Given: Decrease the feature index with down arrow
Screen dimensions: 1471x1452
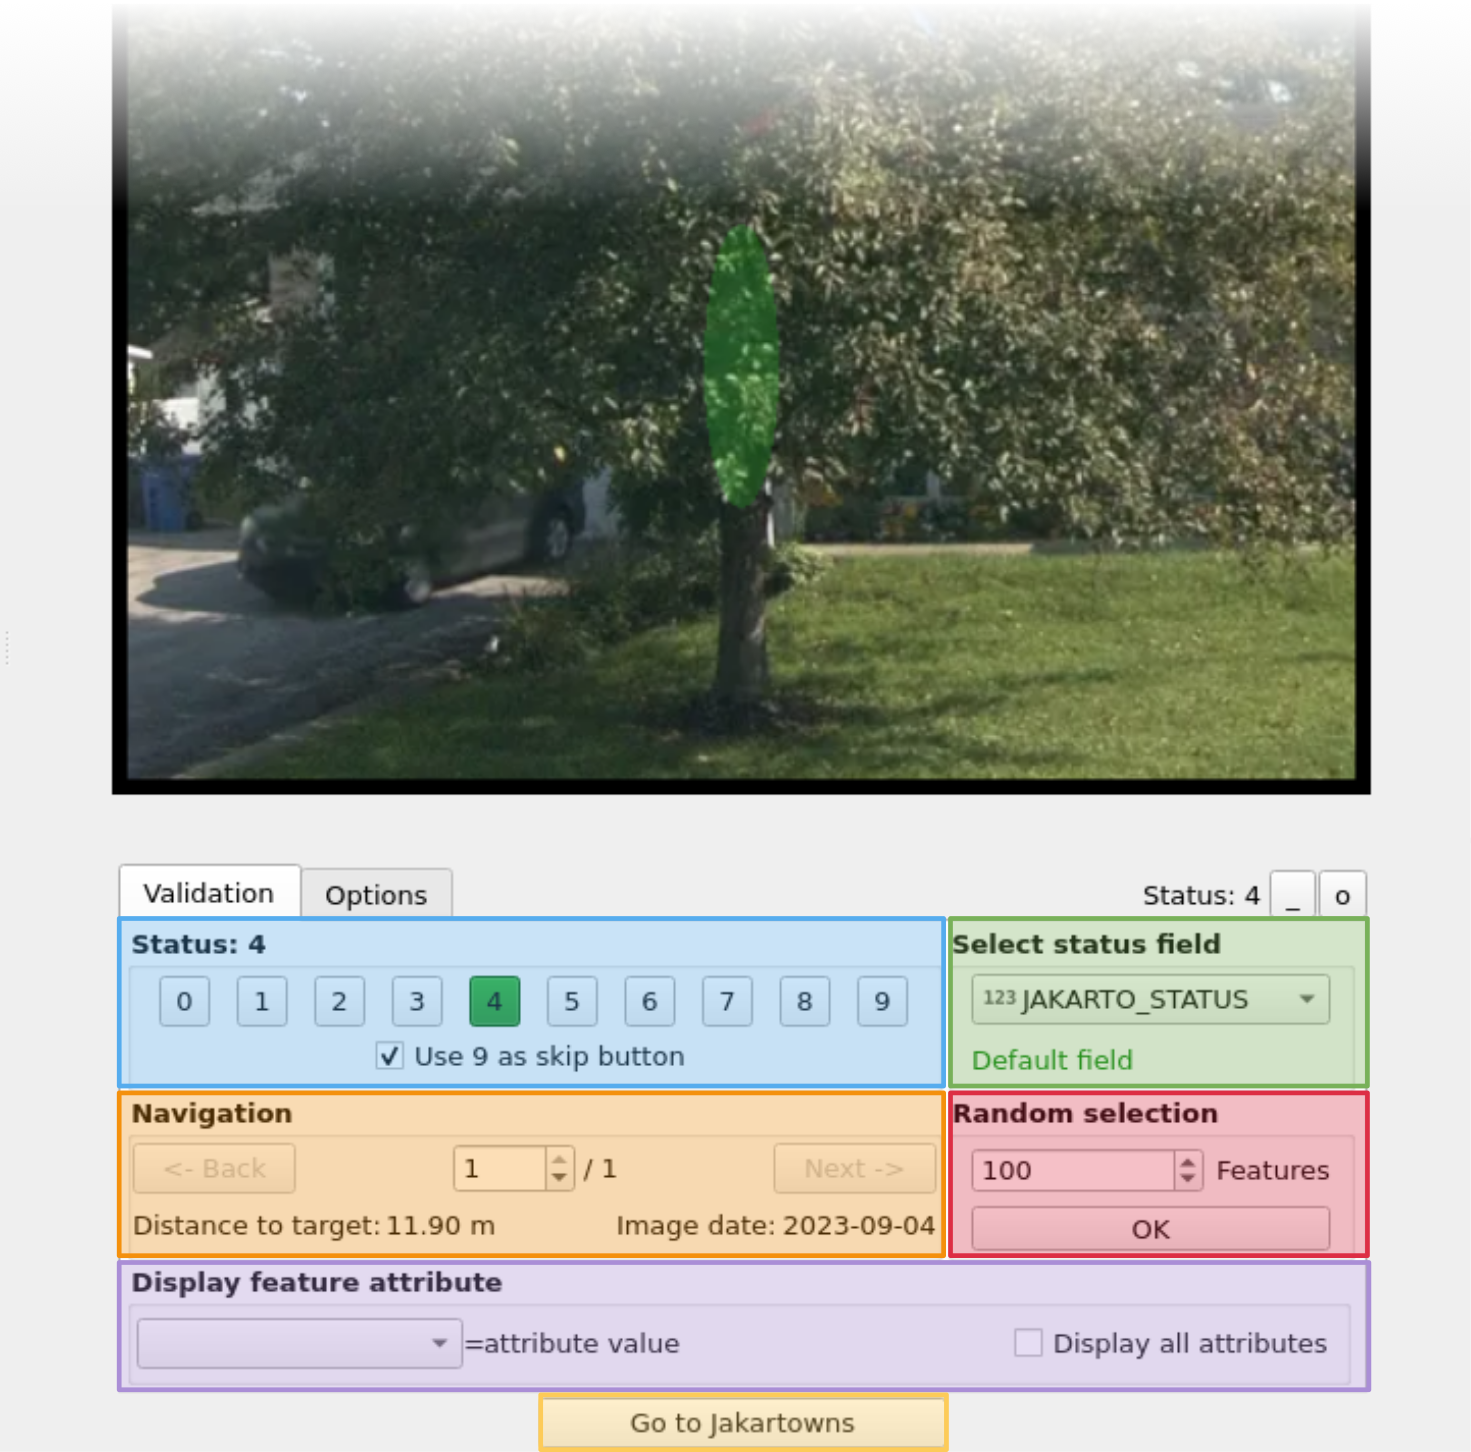Looking at the screenshot, I should pyautogui.click(x=560, y=1179).
